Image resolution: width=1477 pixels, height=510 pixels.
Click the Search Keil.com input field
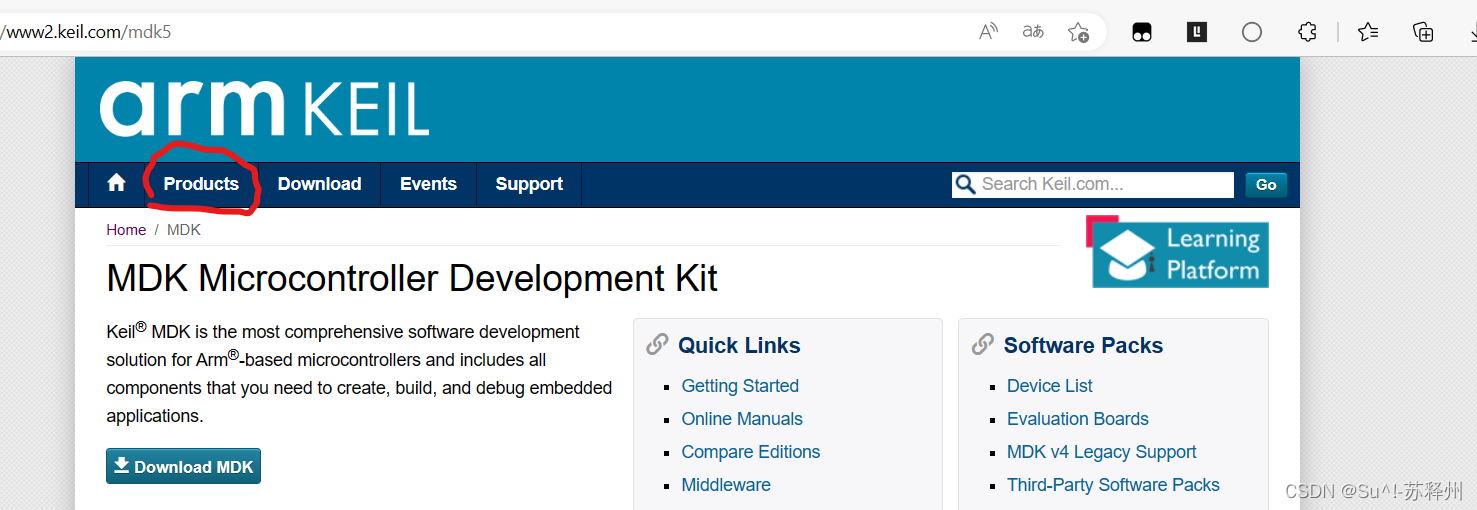pos(1093,184)
